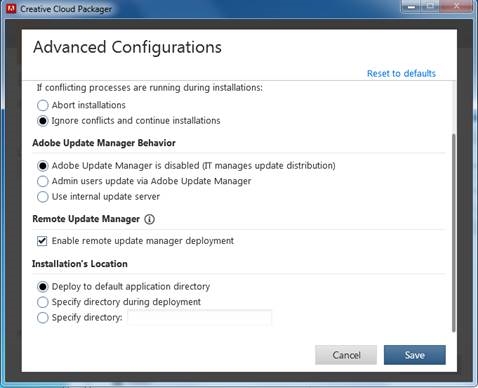The height and width of the screenshot is (388, 478).
Task: Click 'If conflicting processes are running' text
Action: tap(150, 88)
